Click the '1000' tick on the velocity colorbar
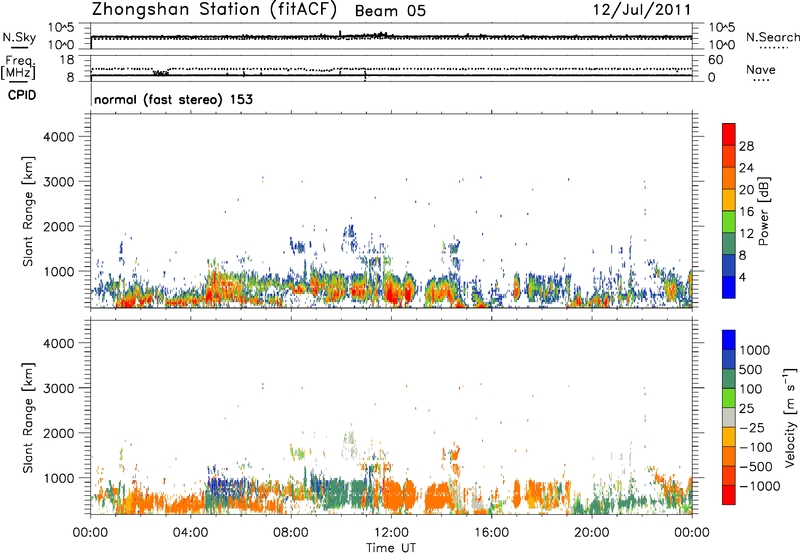Viewport: 800px width, 554px height. tap(755, 350)
